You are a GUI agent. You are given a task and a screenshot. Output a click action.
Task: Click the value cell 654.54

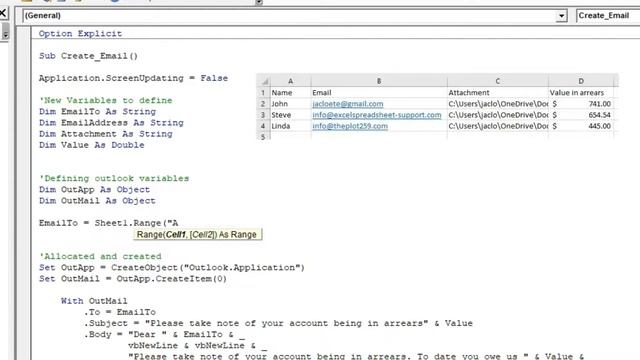click(x=581, y=115)
